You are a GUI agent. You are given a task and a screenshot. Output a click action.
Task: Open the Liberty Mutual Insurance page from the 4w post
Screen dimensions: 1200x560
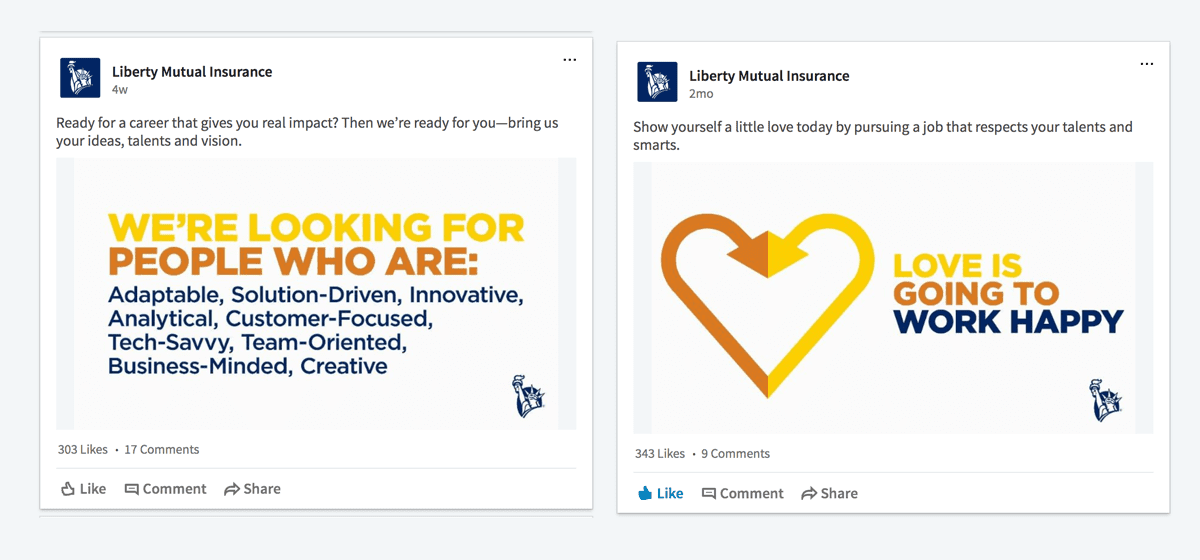192,71
